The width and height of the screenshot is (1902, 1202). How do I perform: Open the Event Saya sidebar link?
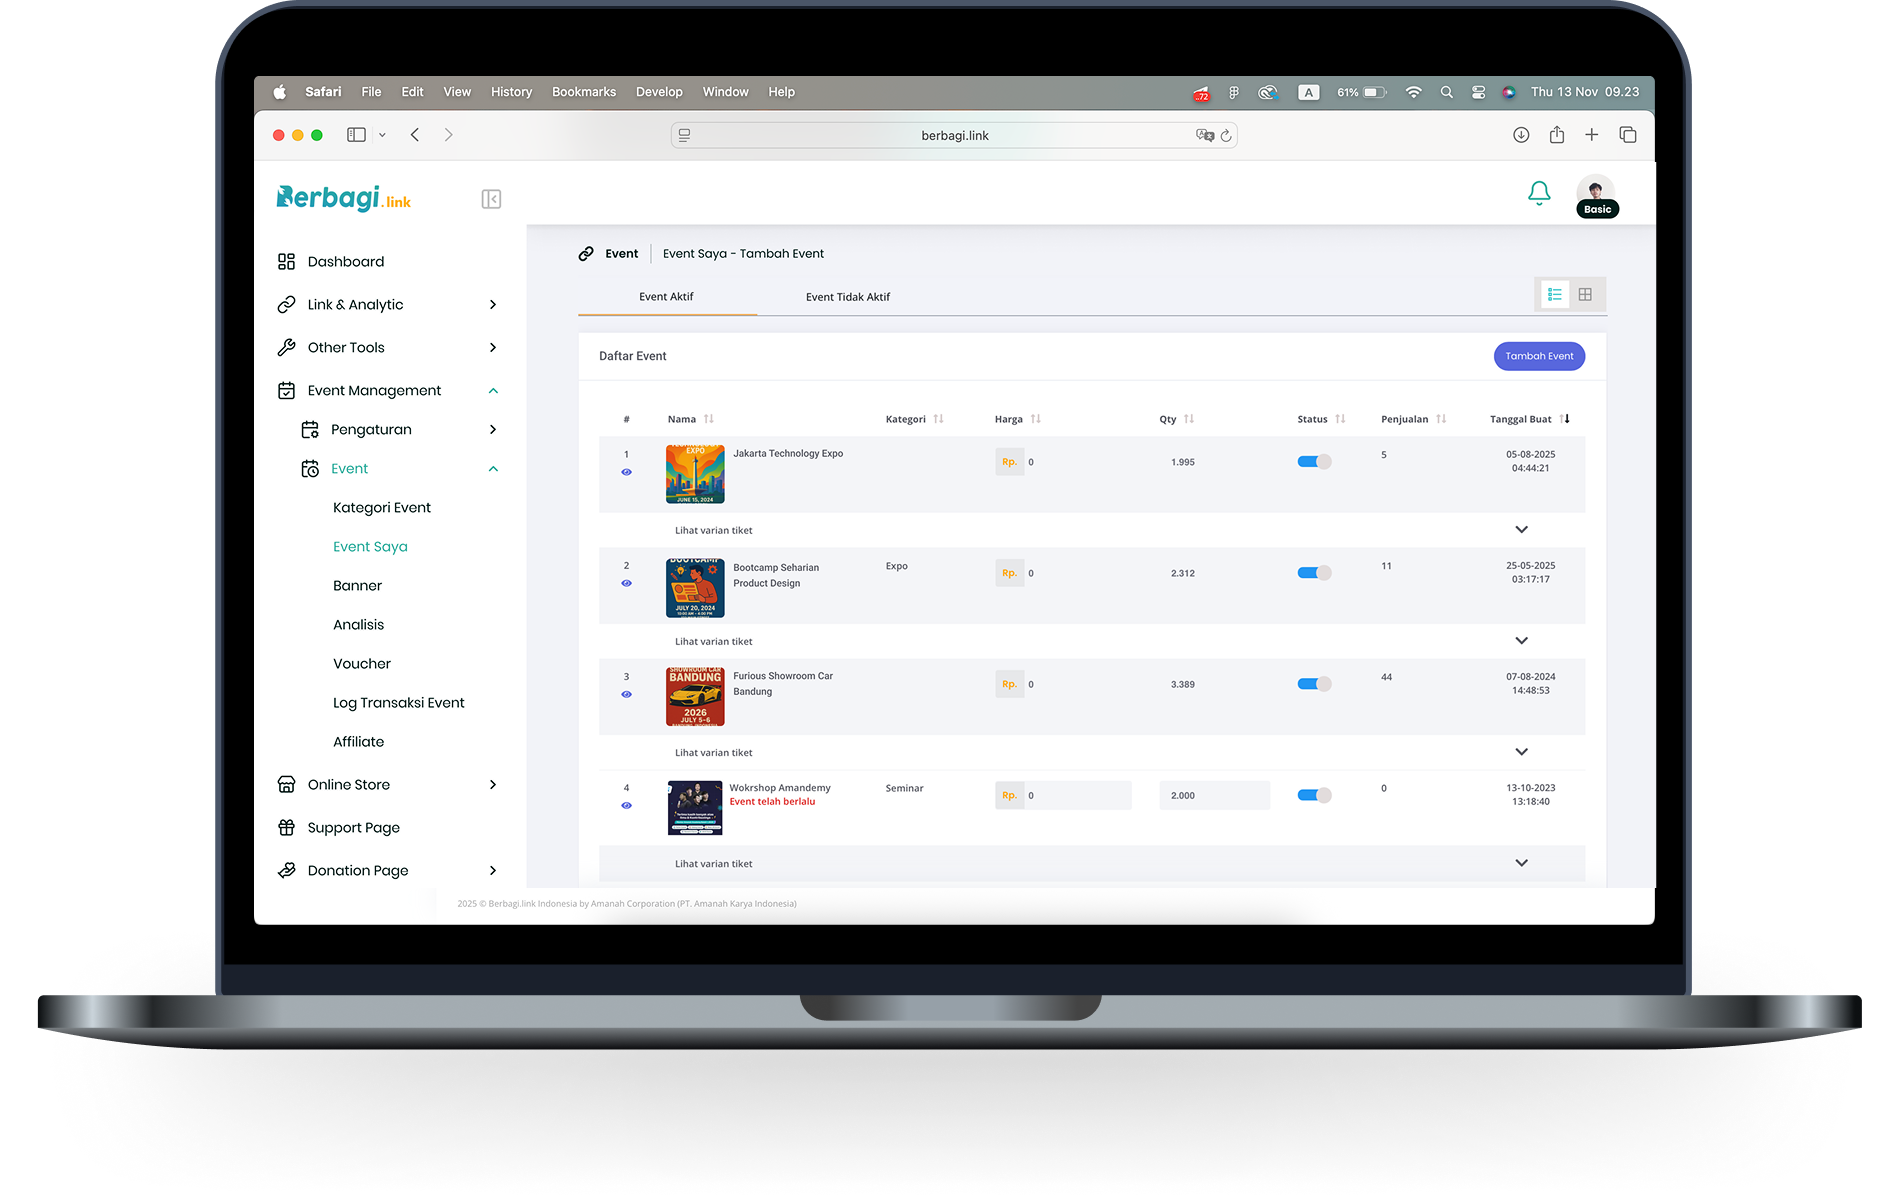click(370, 546)
